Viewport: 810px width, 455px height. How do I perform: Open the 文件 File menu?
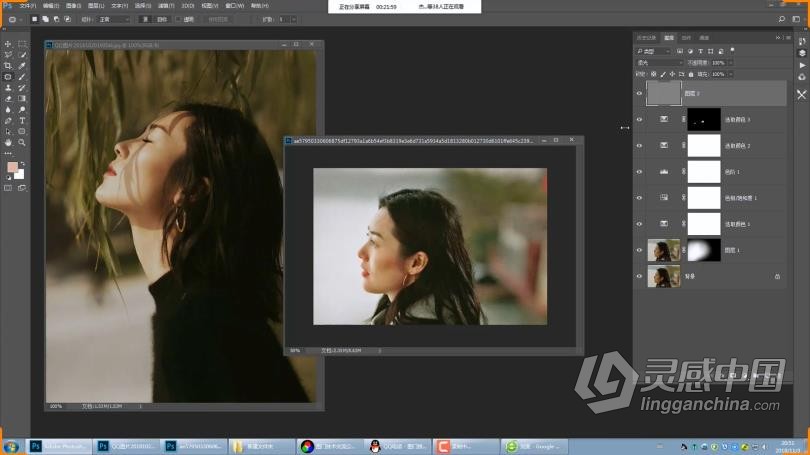point(28,6)
